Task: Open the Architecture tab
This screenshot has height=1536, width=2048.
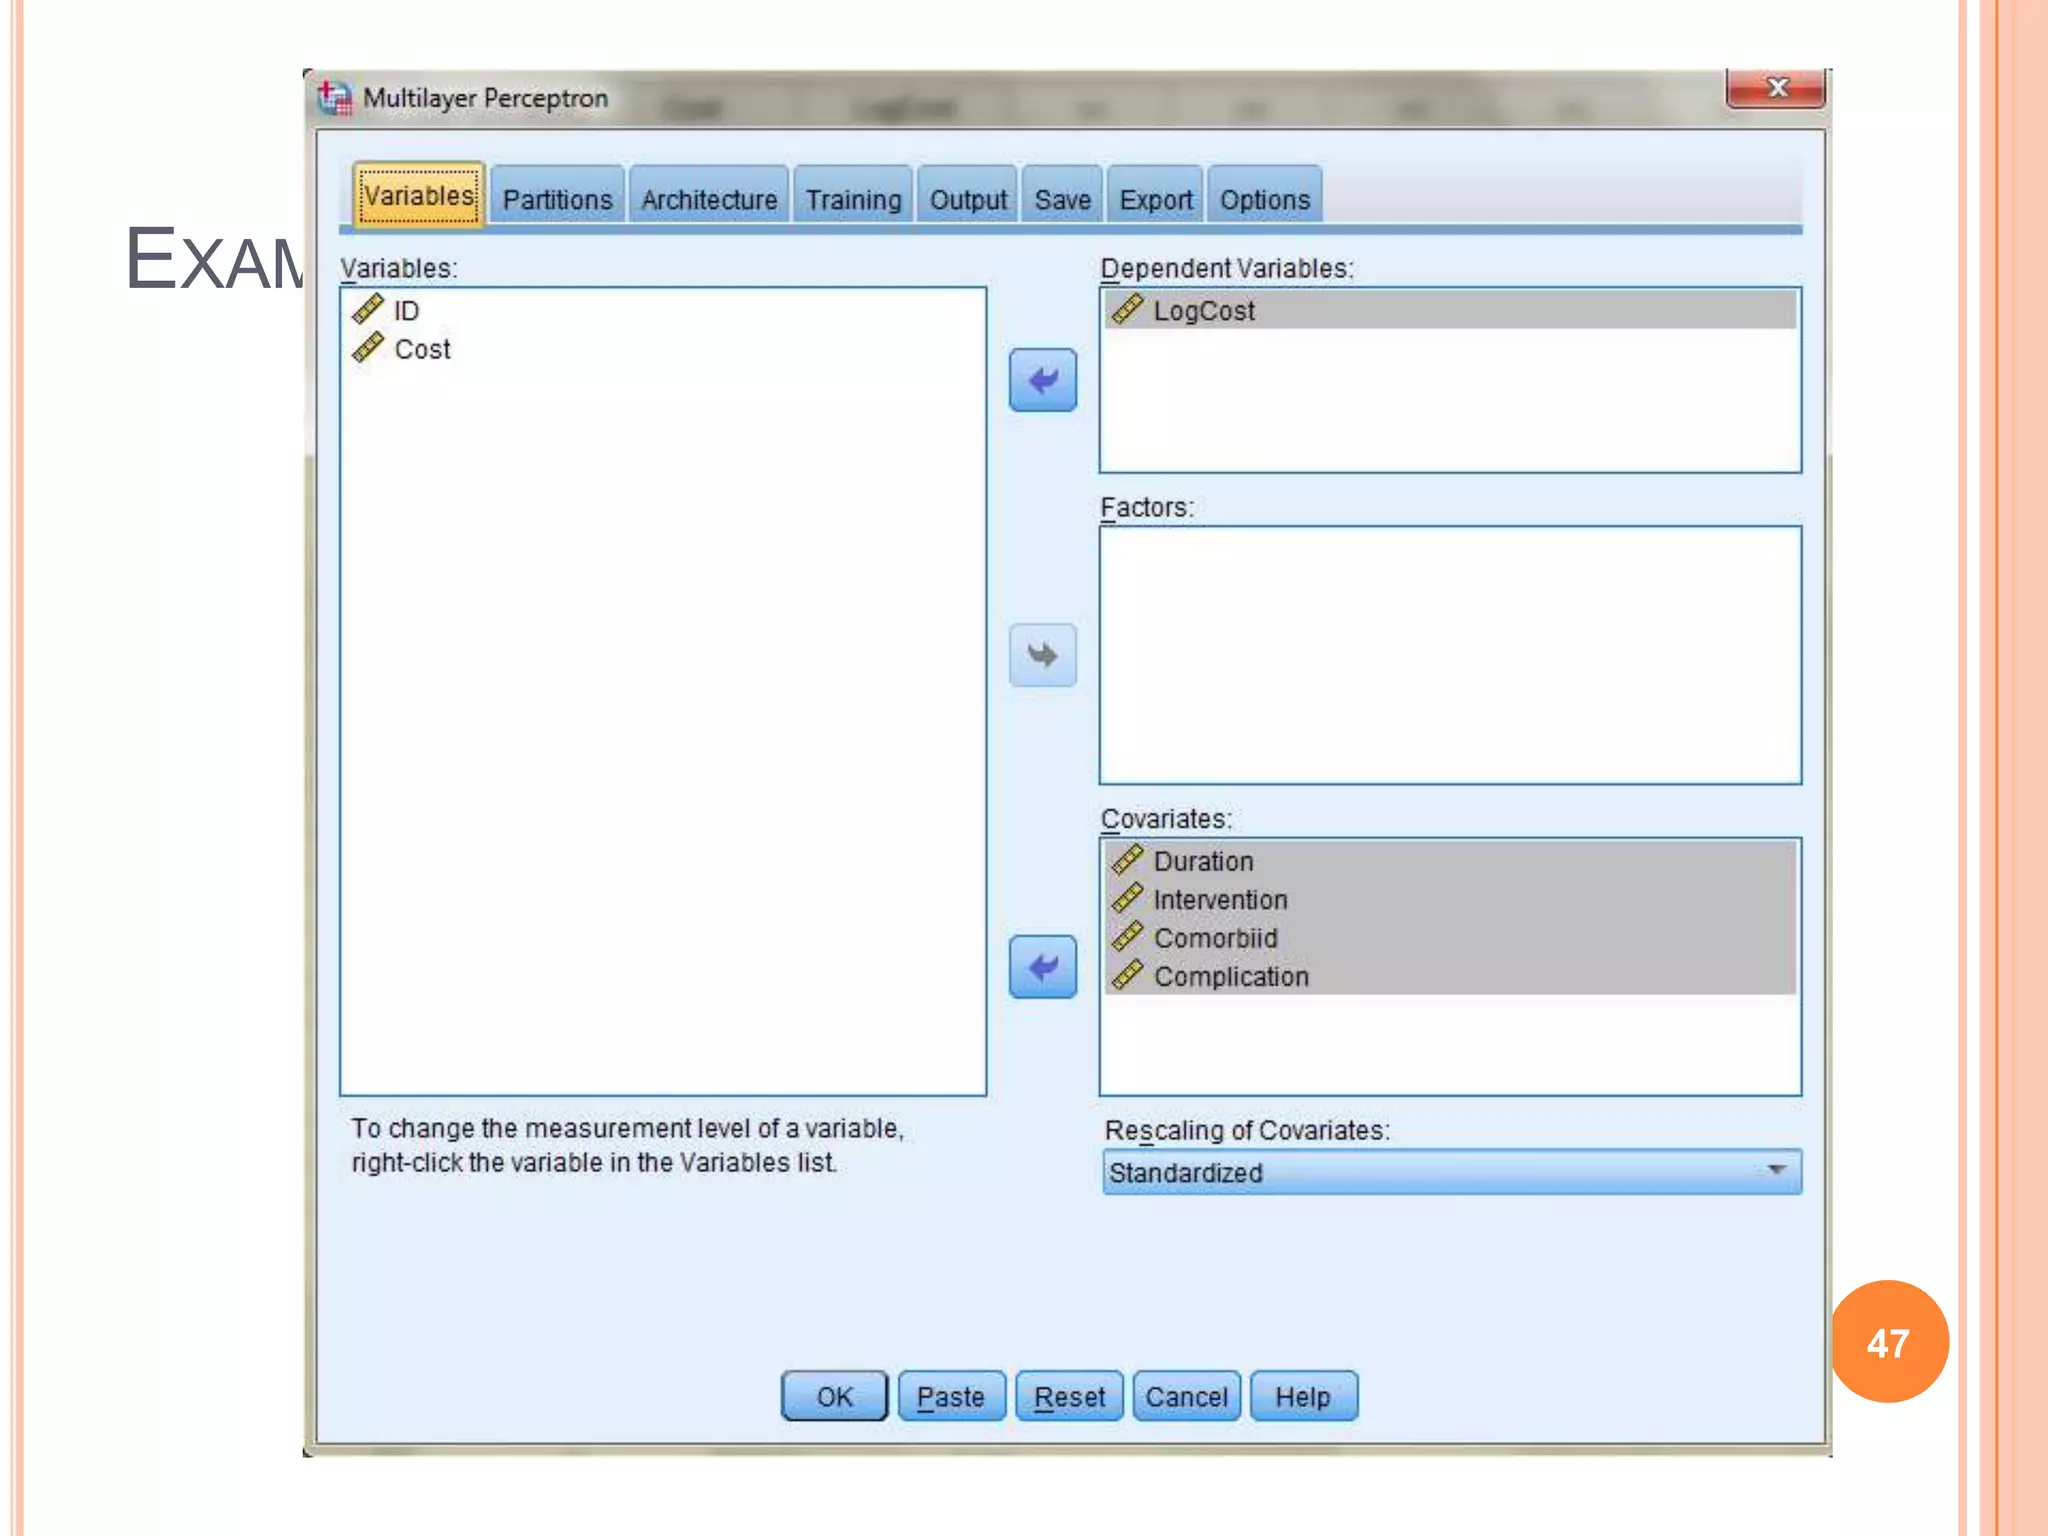Action: coord(709,199)
